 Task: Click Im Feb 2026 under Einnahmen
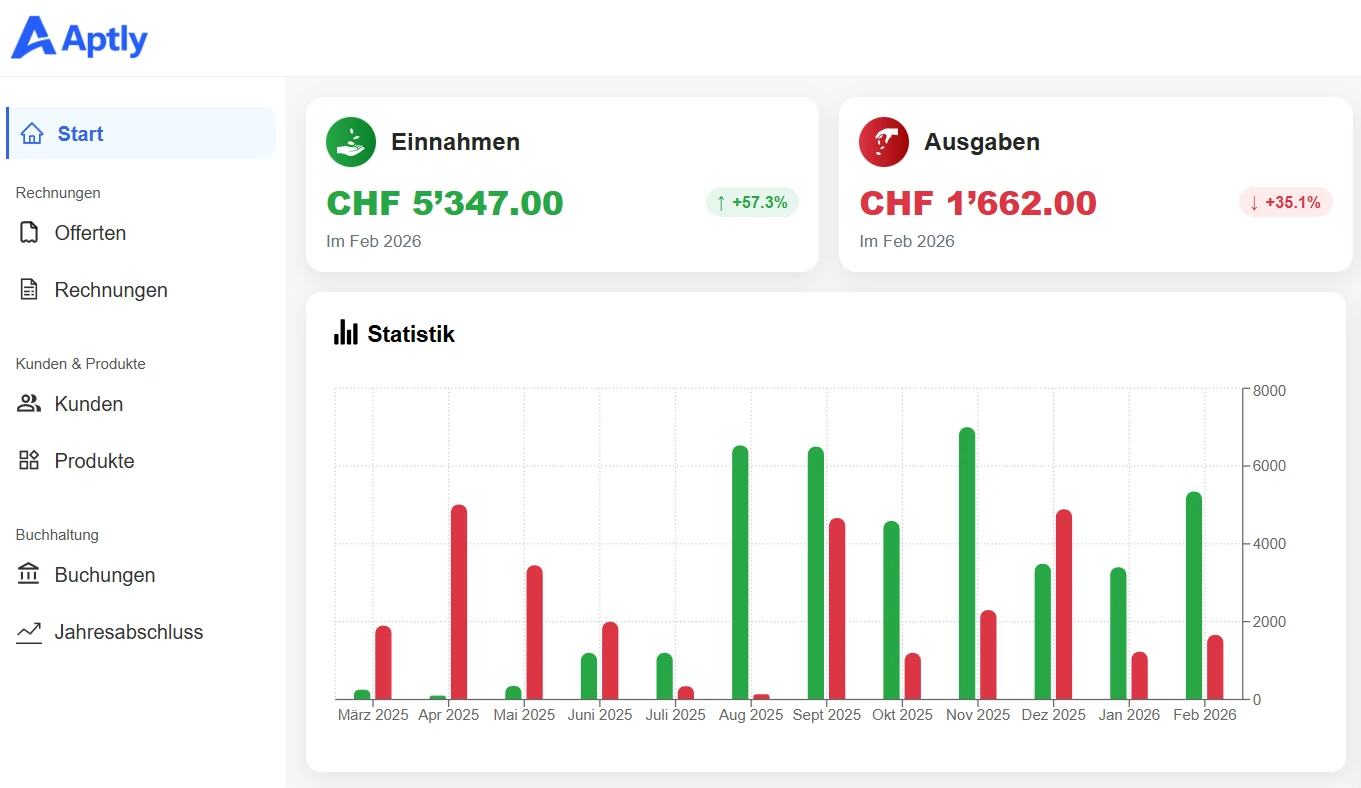[374, 241]
